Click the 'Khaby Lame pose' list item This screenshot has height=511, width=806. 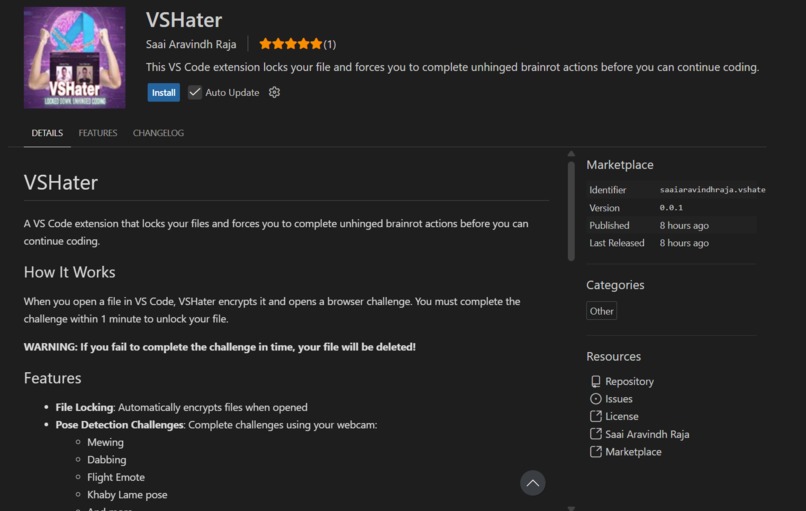(x=127, y=495)
